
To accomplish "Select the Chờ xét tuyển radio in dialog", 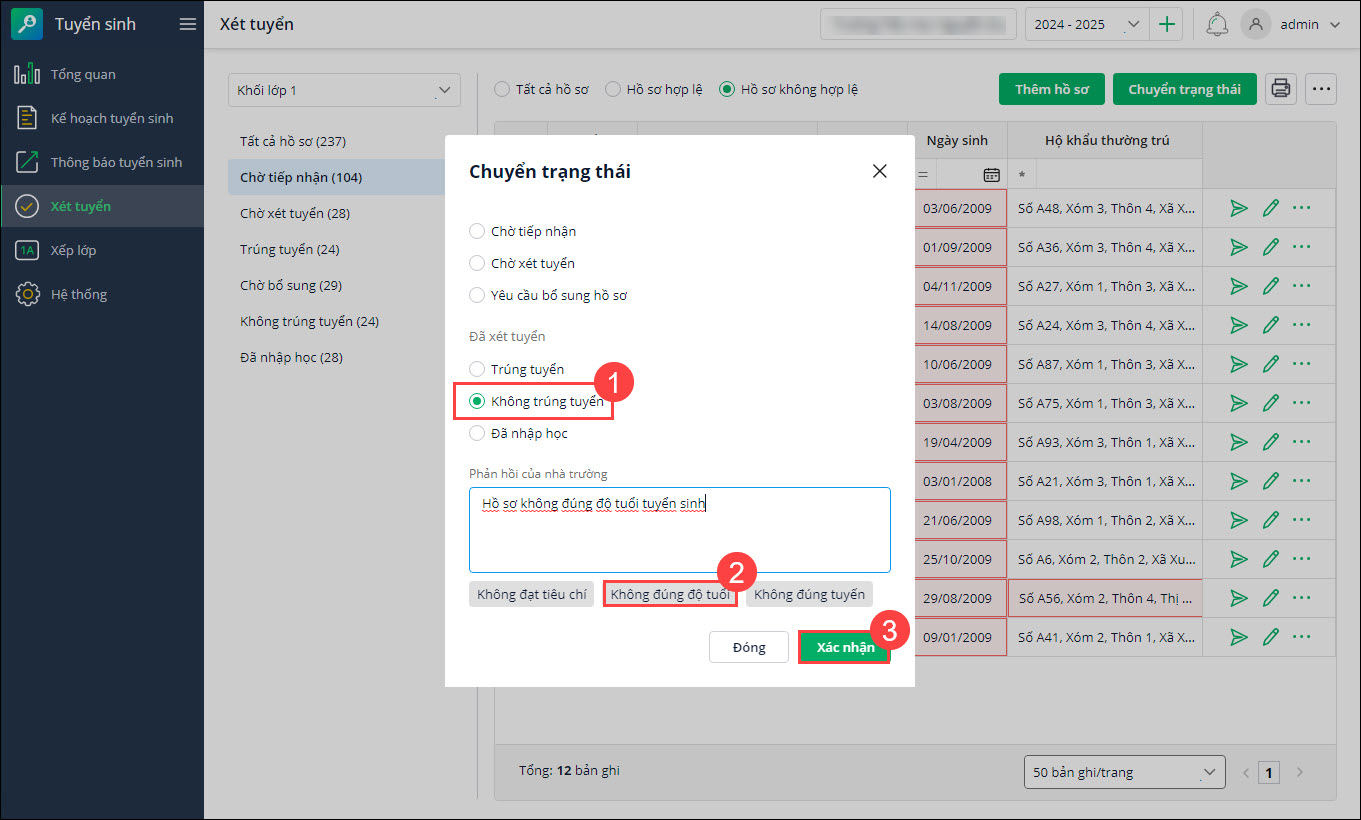I will coord(477,263).
